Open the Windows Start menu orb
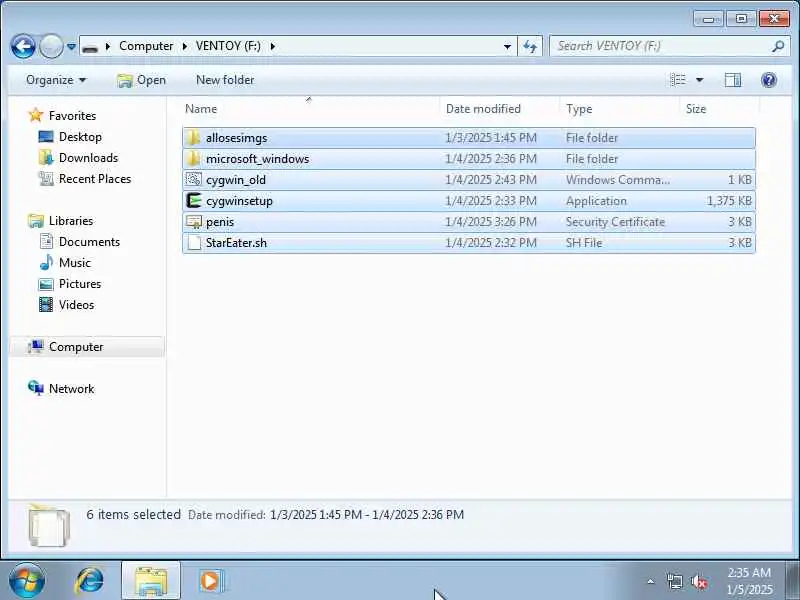This screenshot has width=800, height=600. [26, 581]
